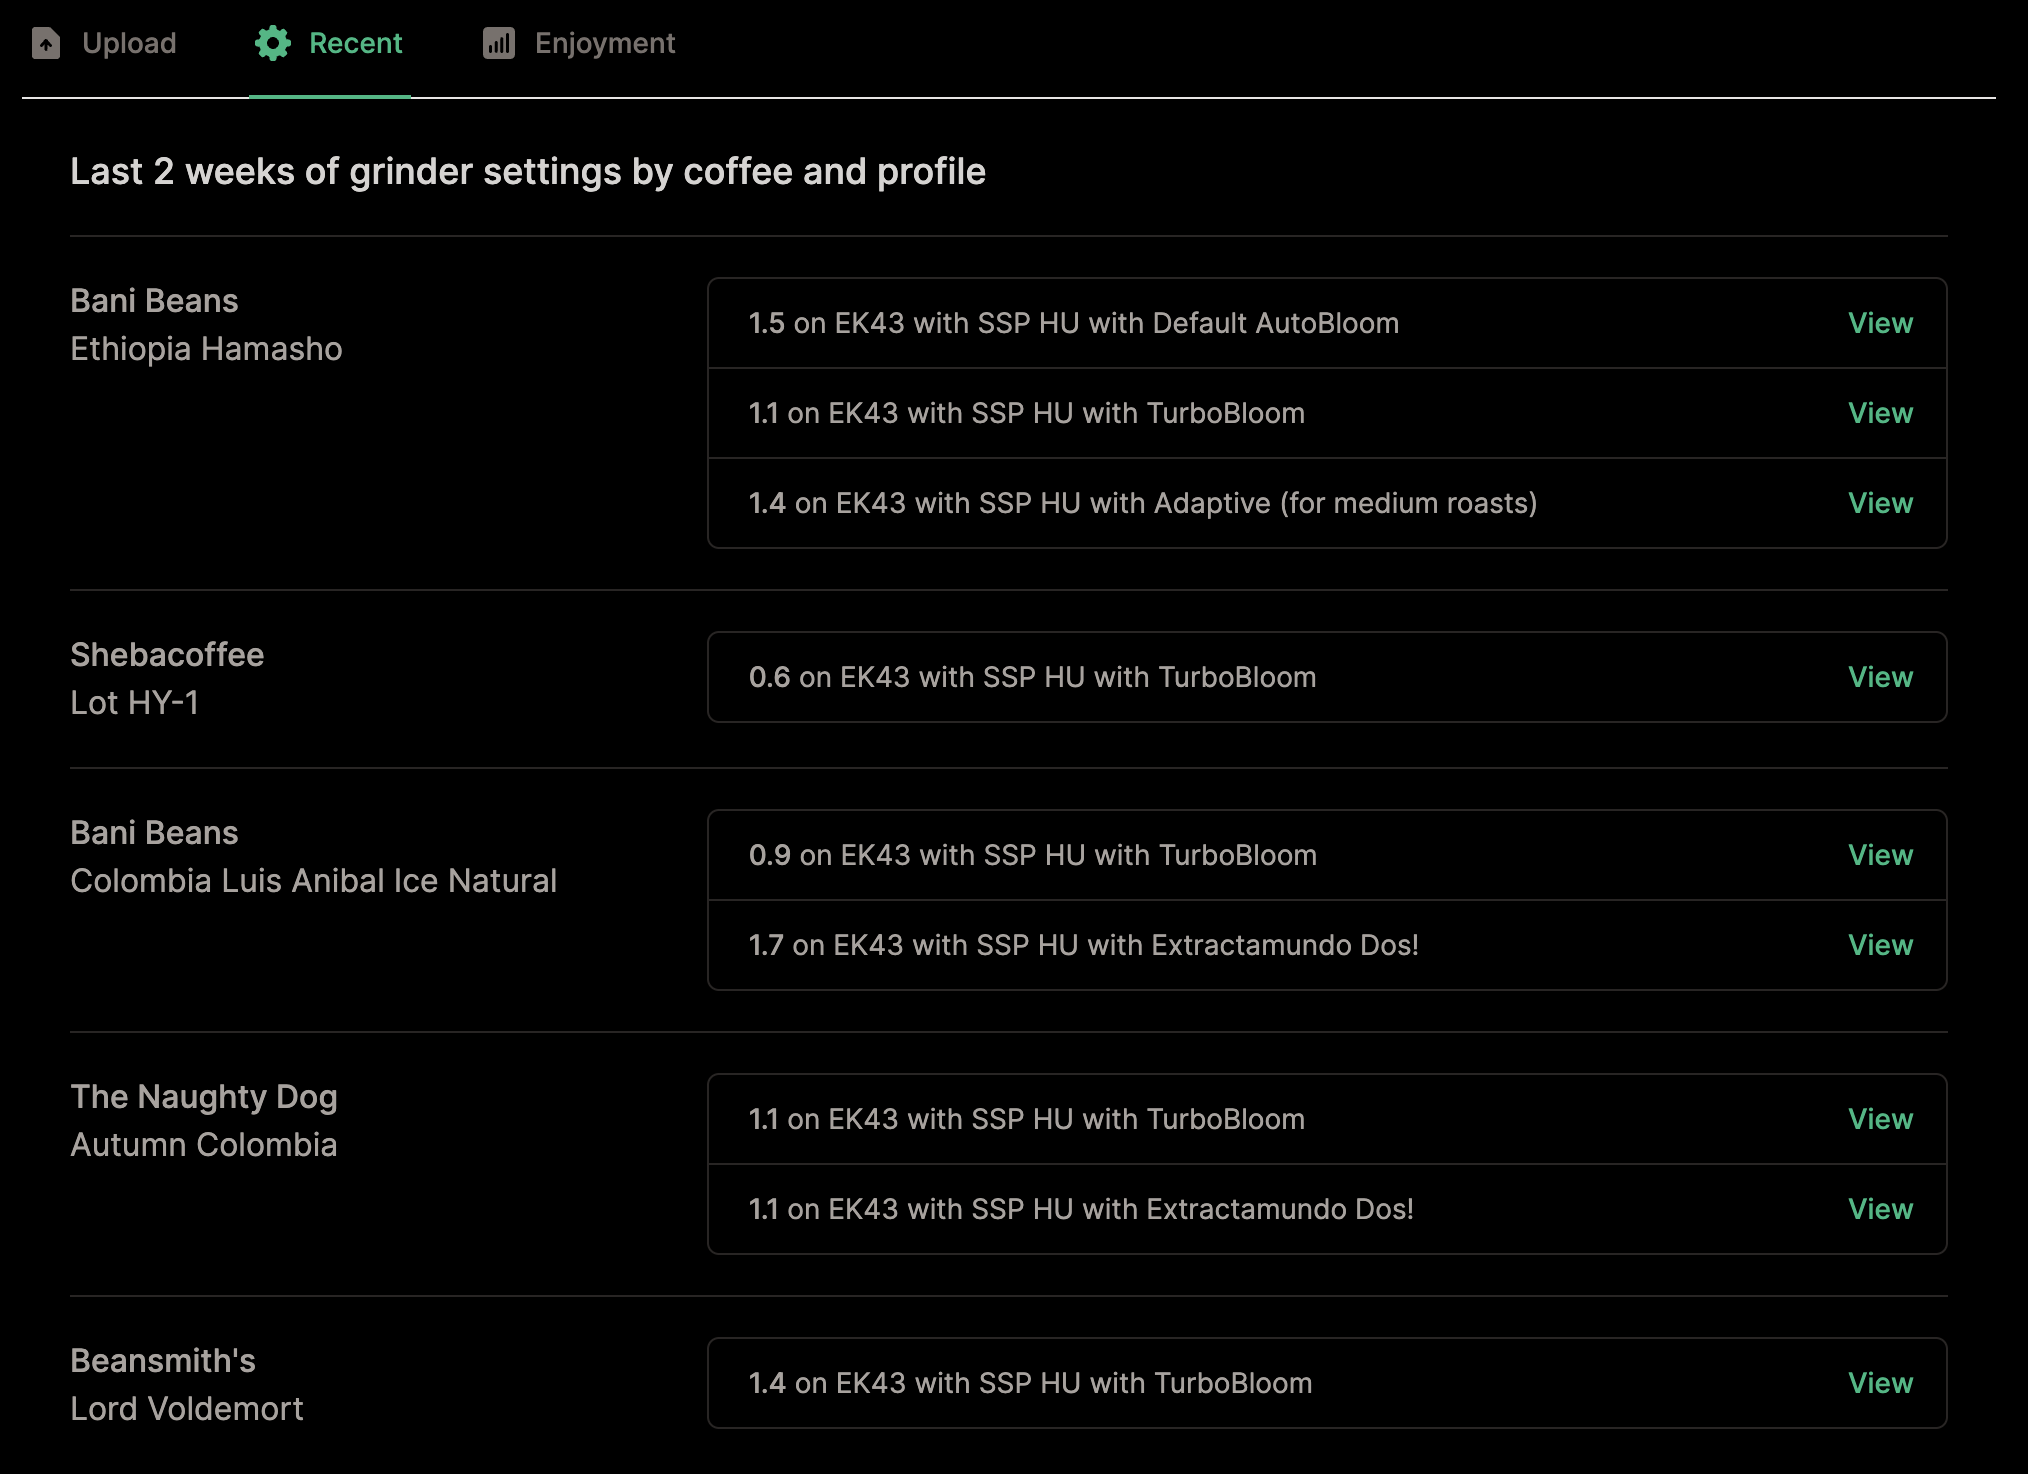View the 1.7 Extractamundo Dos! entry

pyautogui.click(x=1879, y=945)
